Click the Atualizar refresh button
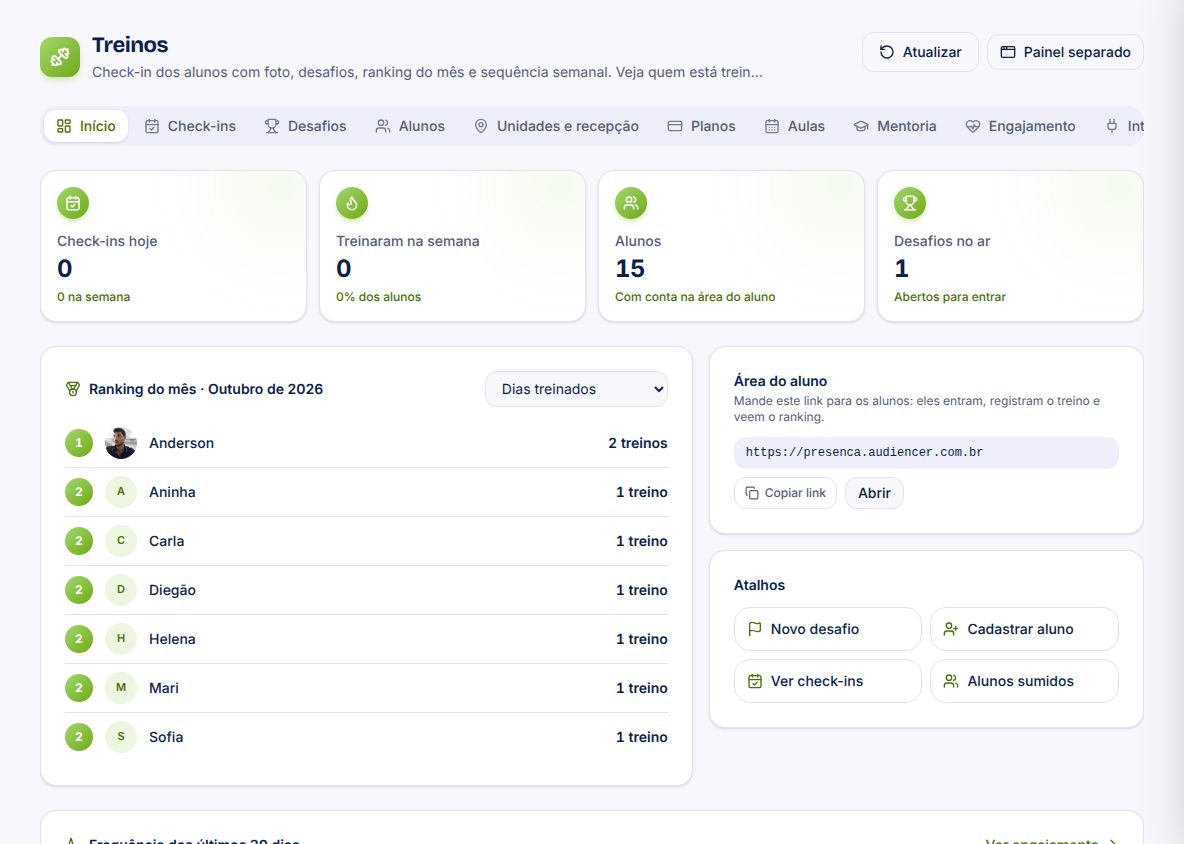1184x844 pixels. [920, 52]
